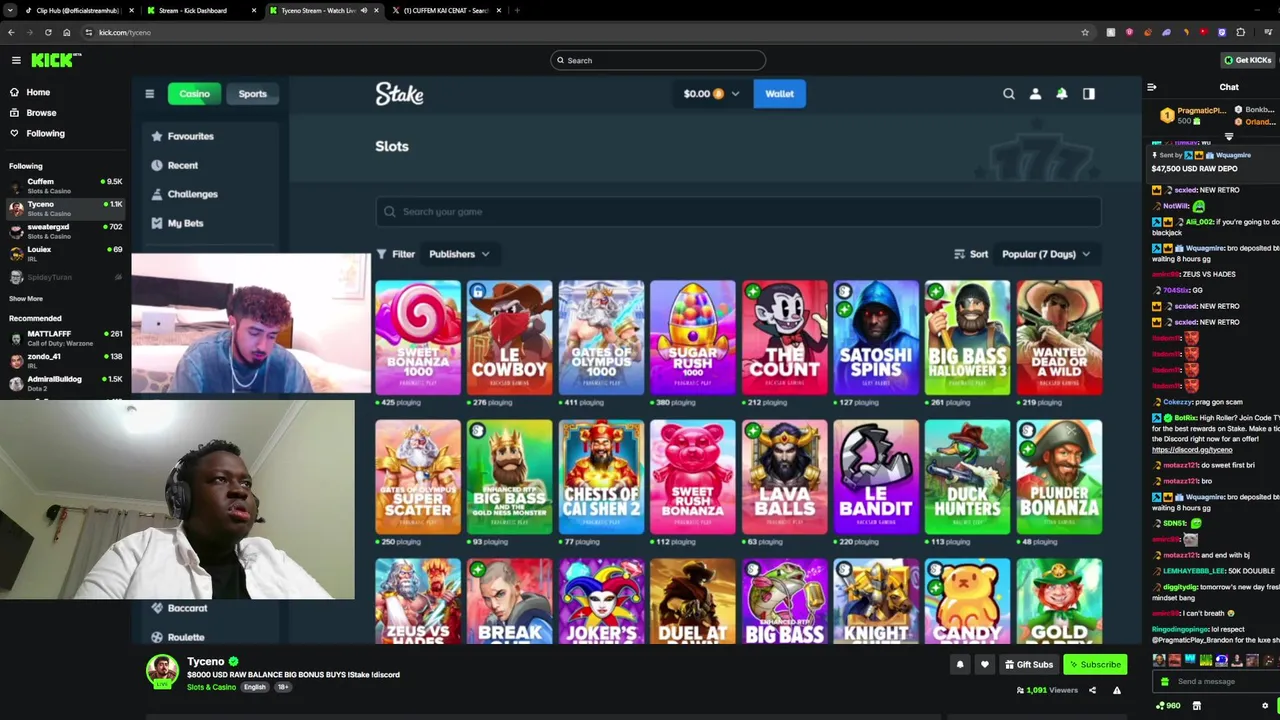This screenshot has width=1280, height=720.
Task: Click the Filter icon label
Action: (396, 254)
